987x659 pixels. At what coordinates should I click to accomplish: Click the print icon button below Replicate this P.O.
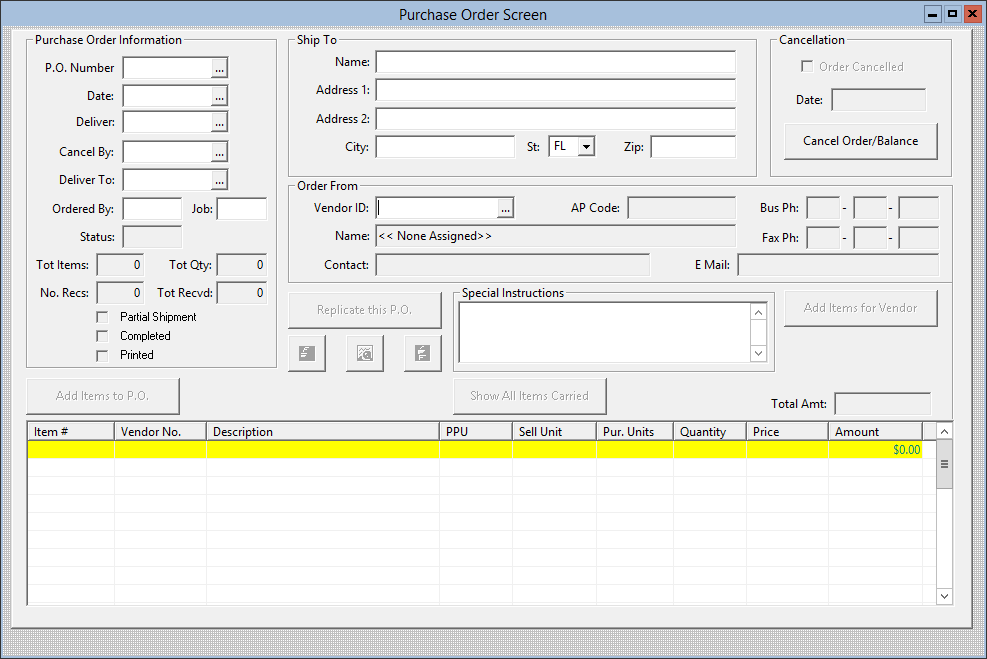[307, 353]
